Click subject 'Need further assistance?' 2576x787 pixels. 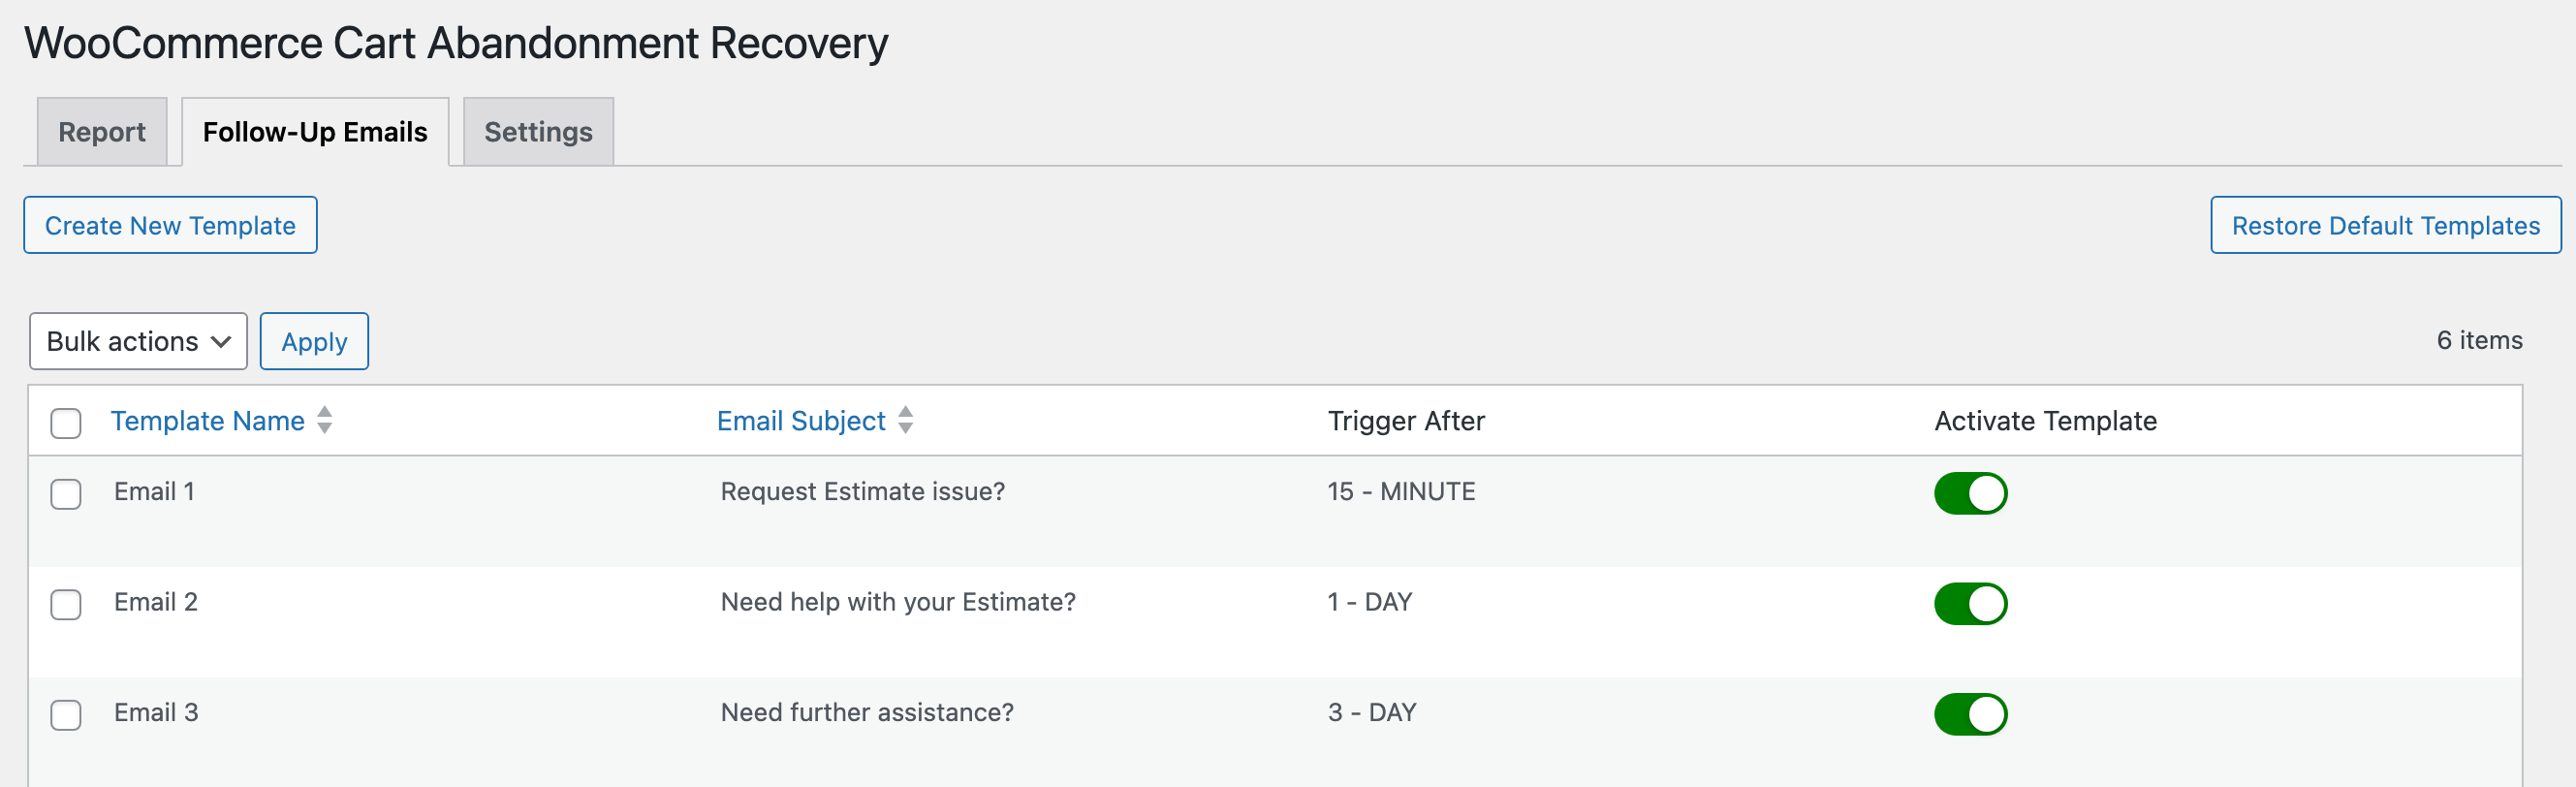point(867,712)
